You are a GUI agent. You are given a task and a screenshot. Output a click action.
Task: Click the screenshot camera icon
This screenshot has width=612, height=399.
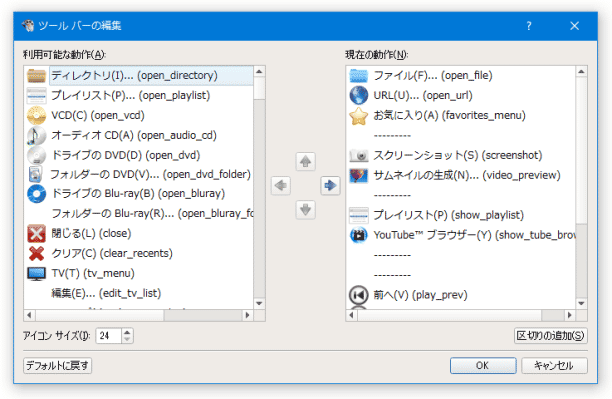358,155
